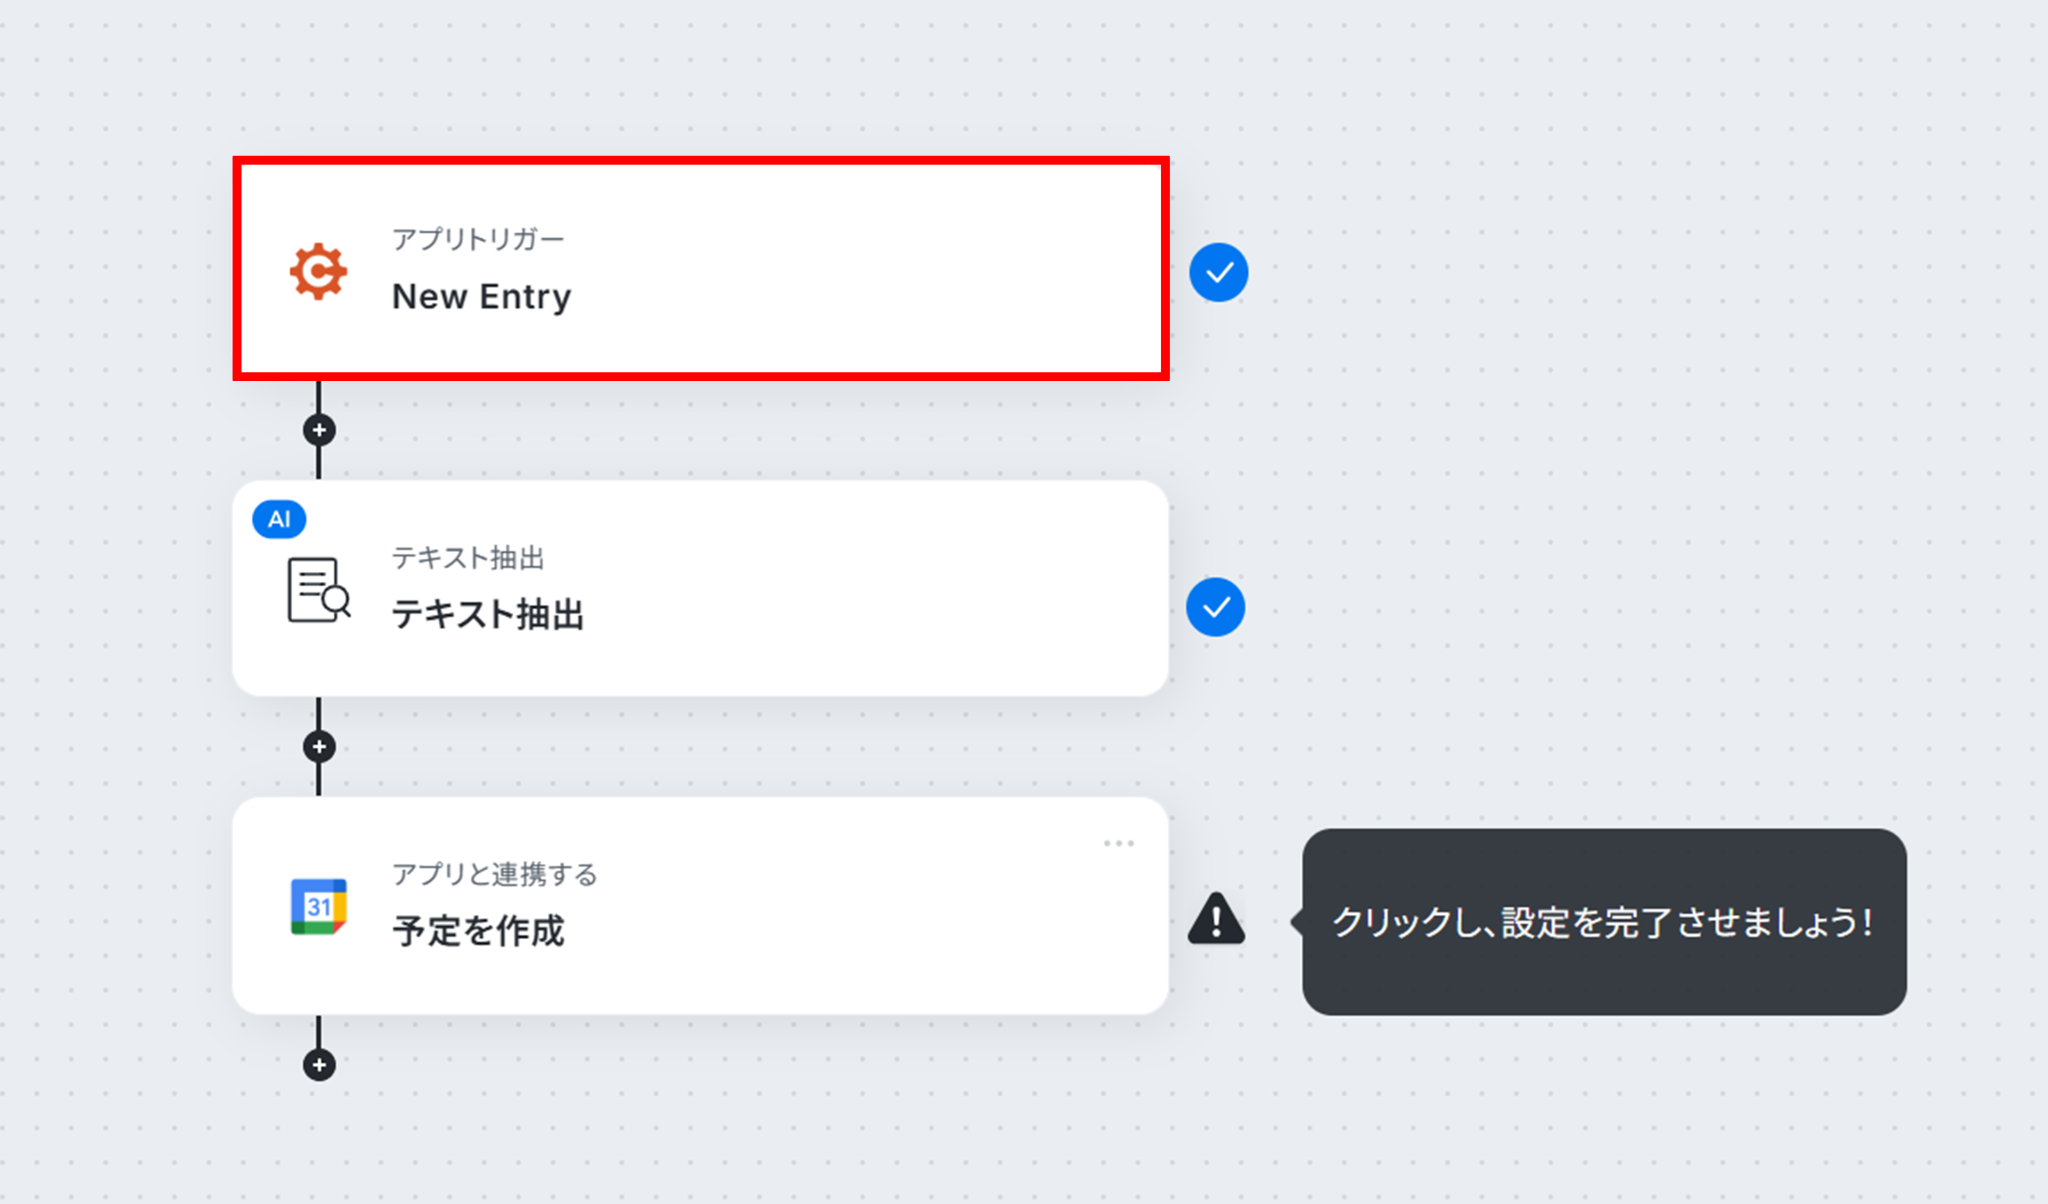The height and width of the screenshot is (1204, 2048).
Task: Click the document search icon for text extraction
Action: (319, 590)
